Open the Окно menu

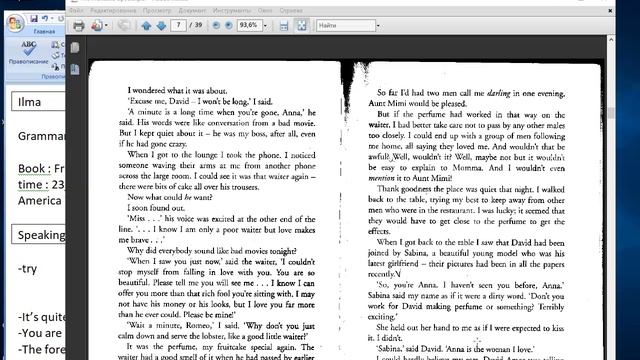click(265, 11)
